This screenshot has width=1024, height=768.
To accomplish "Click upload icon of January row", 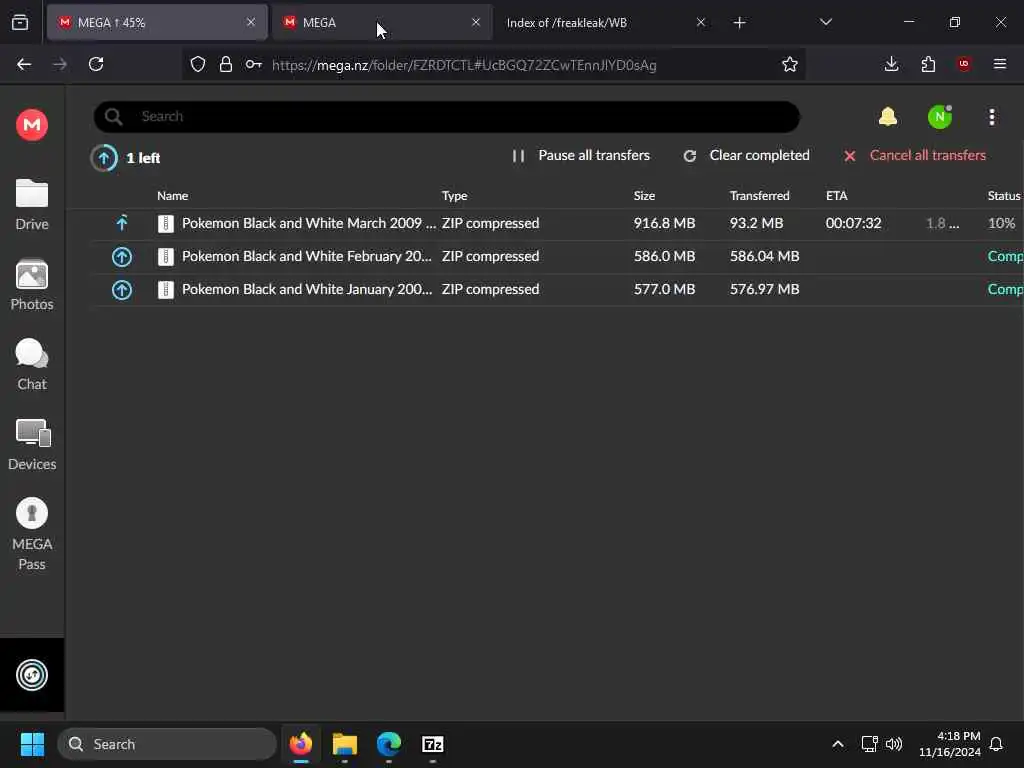I will 122,289.
